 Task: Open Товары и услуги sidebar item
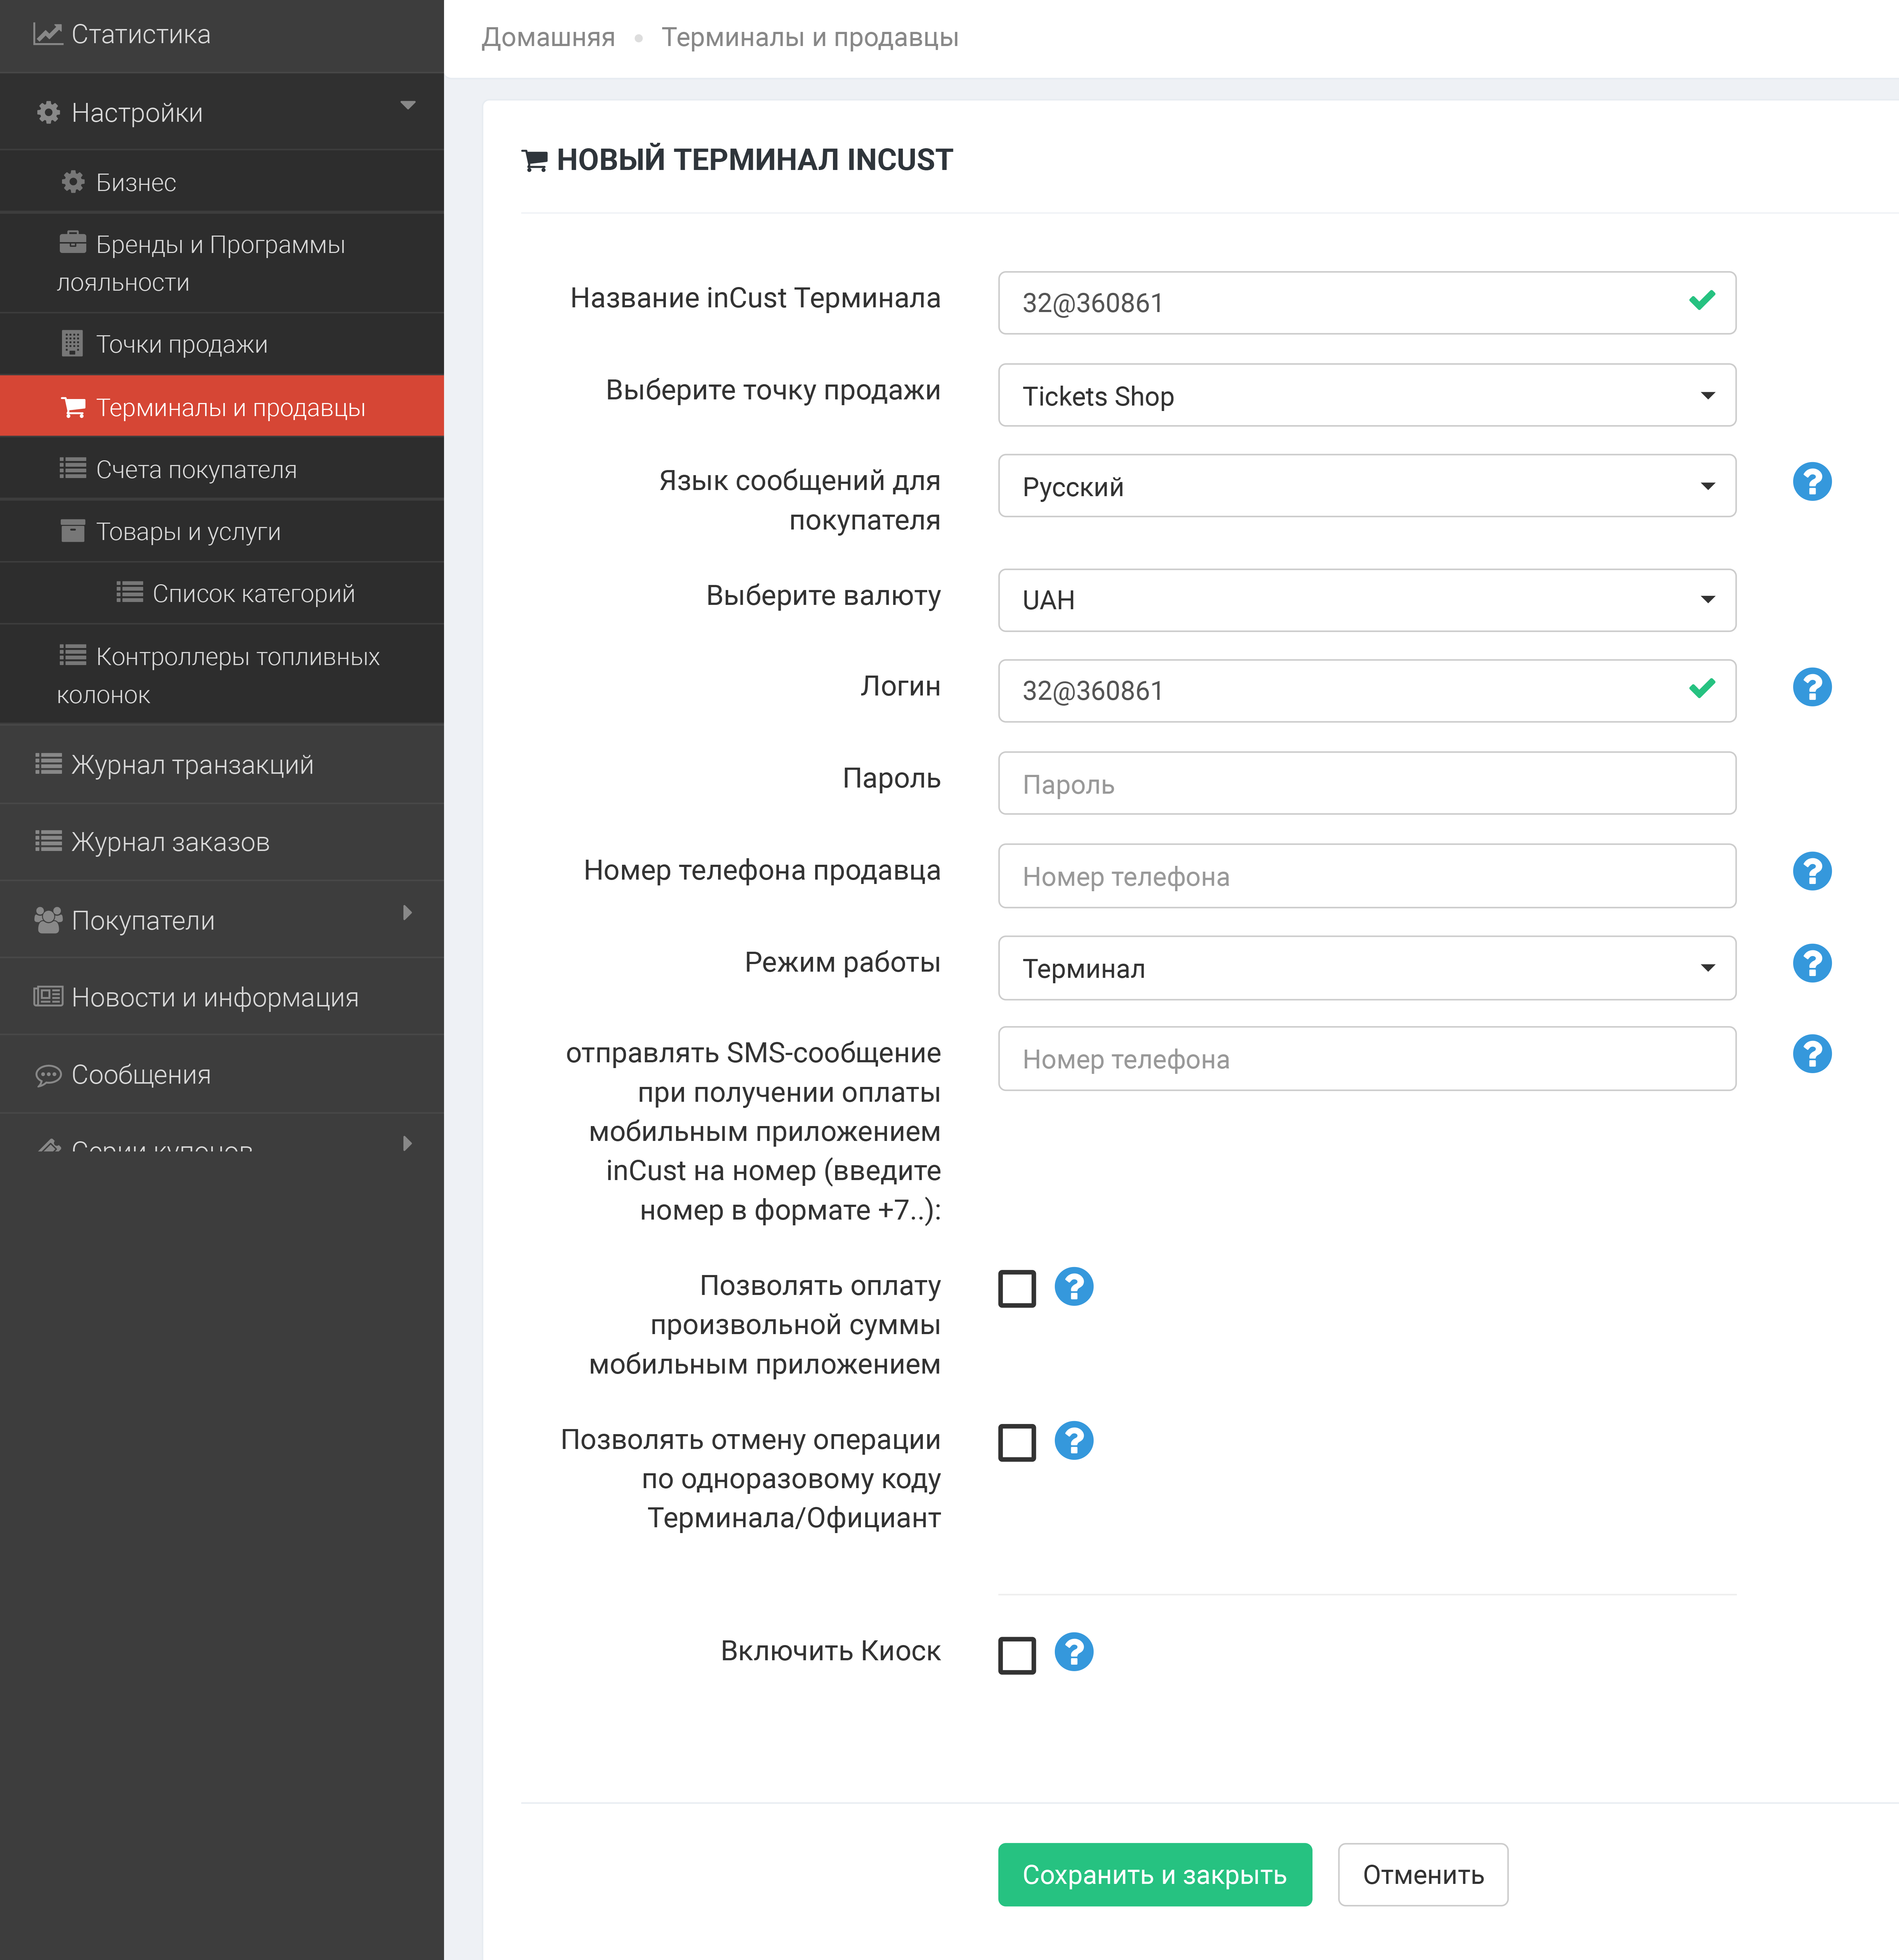click(x=222, y=531)
